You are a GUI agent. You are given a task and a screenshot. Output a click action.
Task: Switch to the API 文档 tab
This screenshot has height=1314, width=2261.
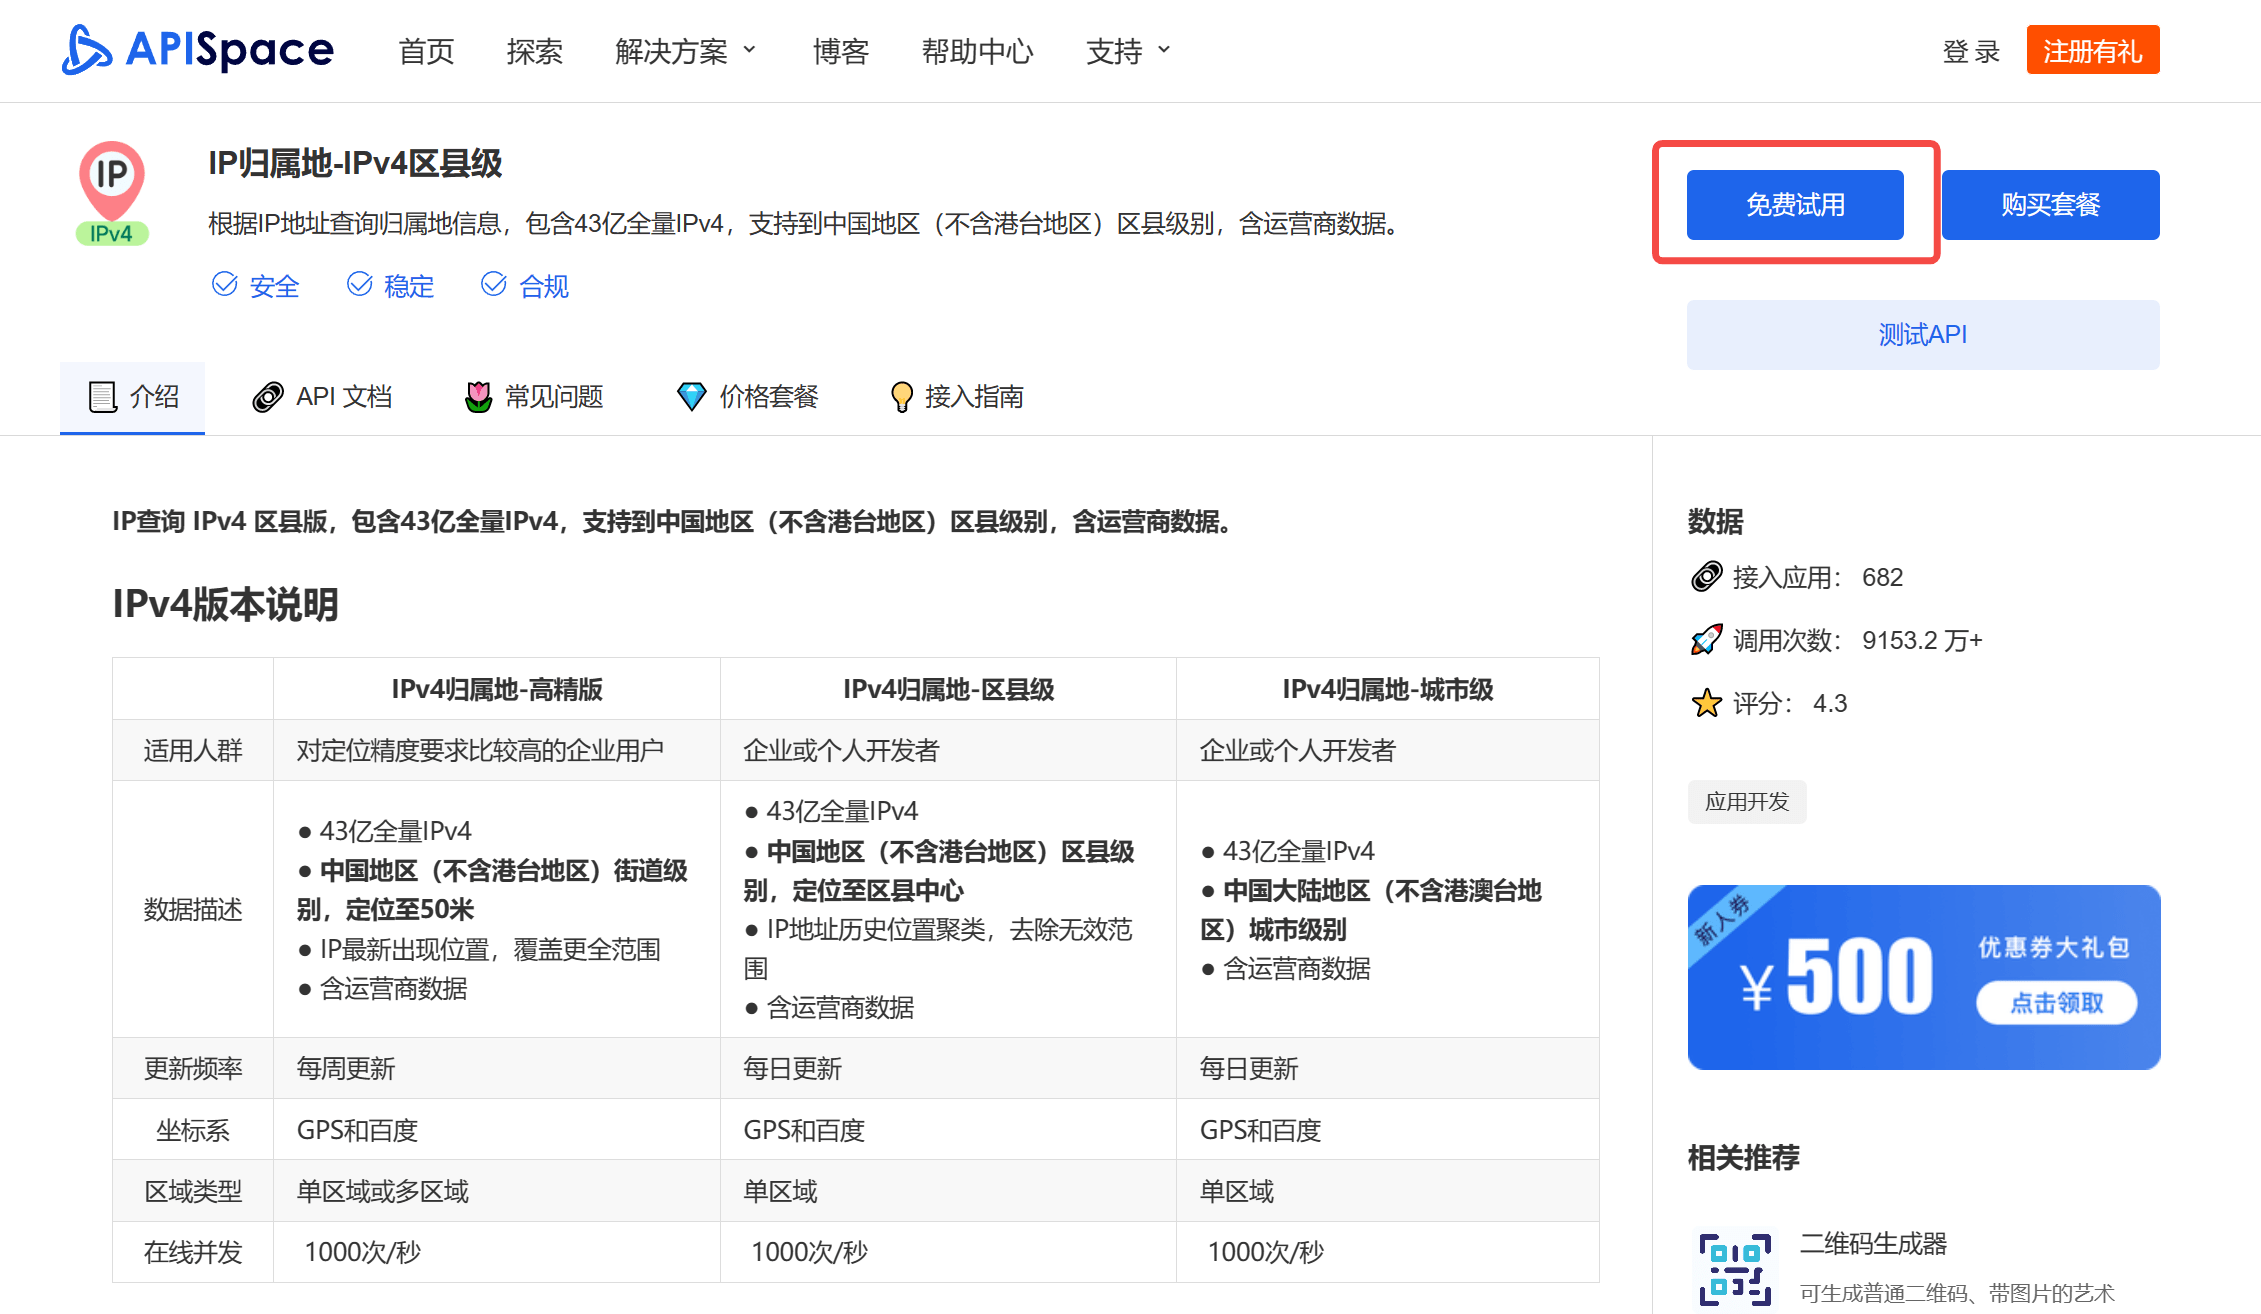point(322,397)
